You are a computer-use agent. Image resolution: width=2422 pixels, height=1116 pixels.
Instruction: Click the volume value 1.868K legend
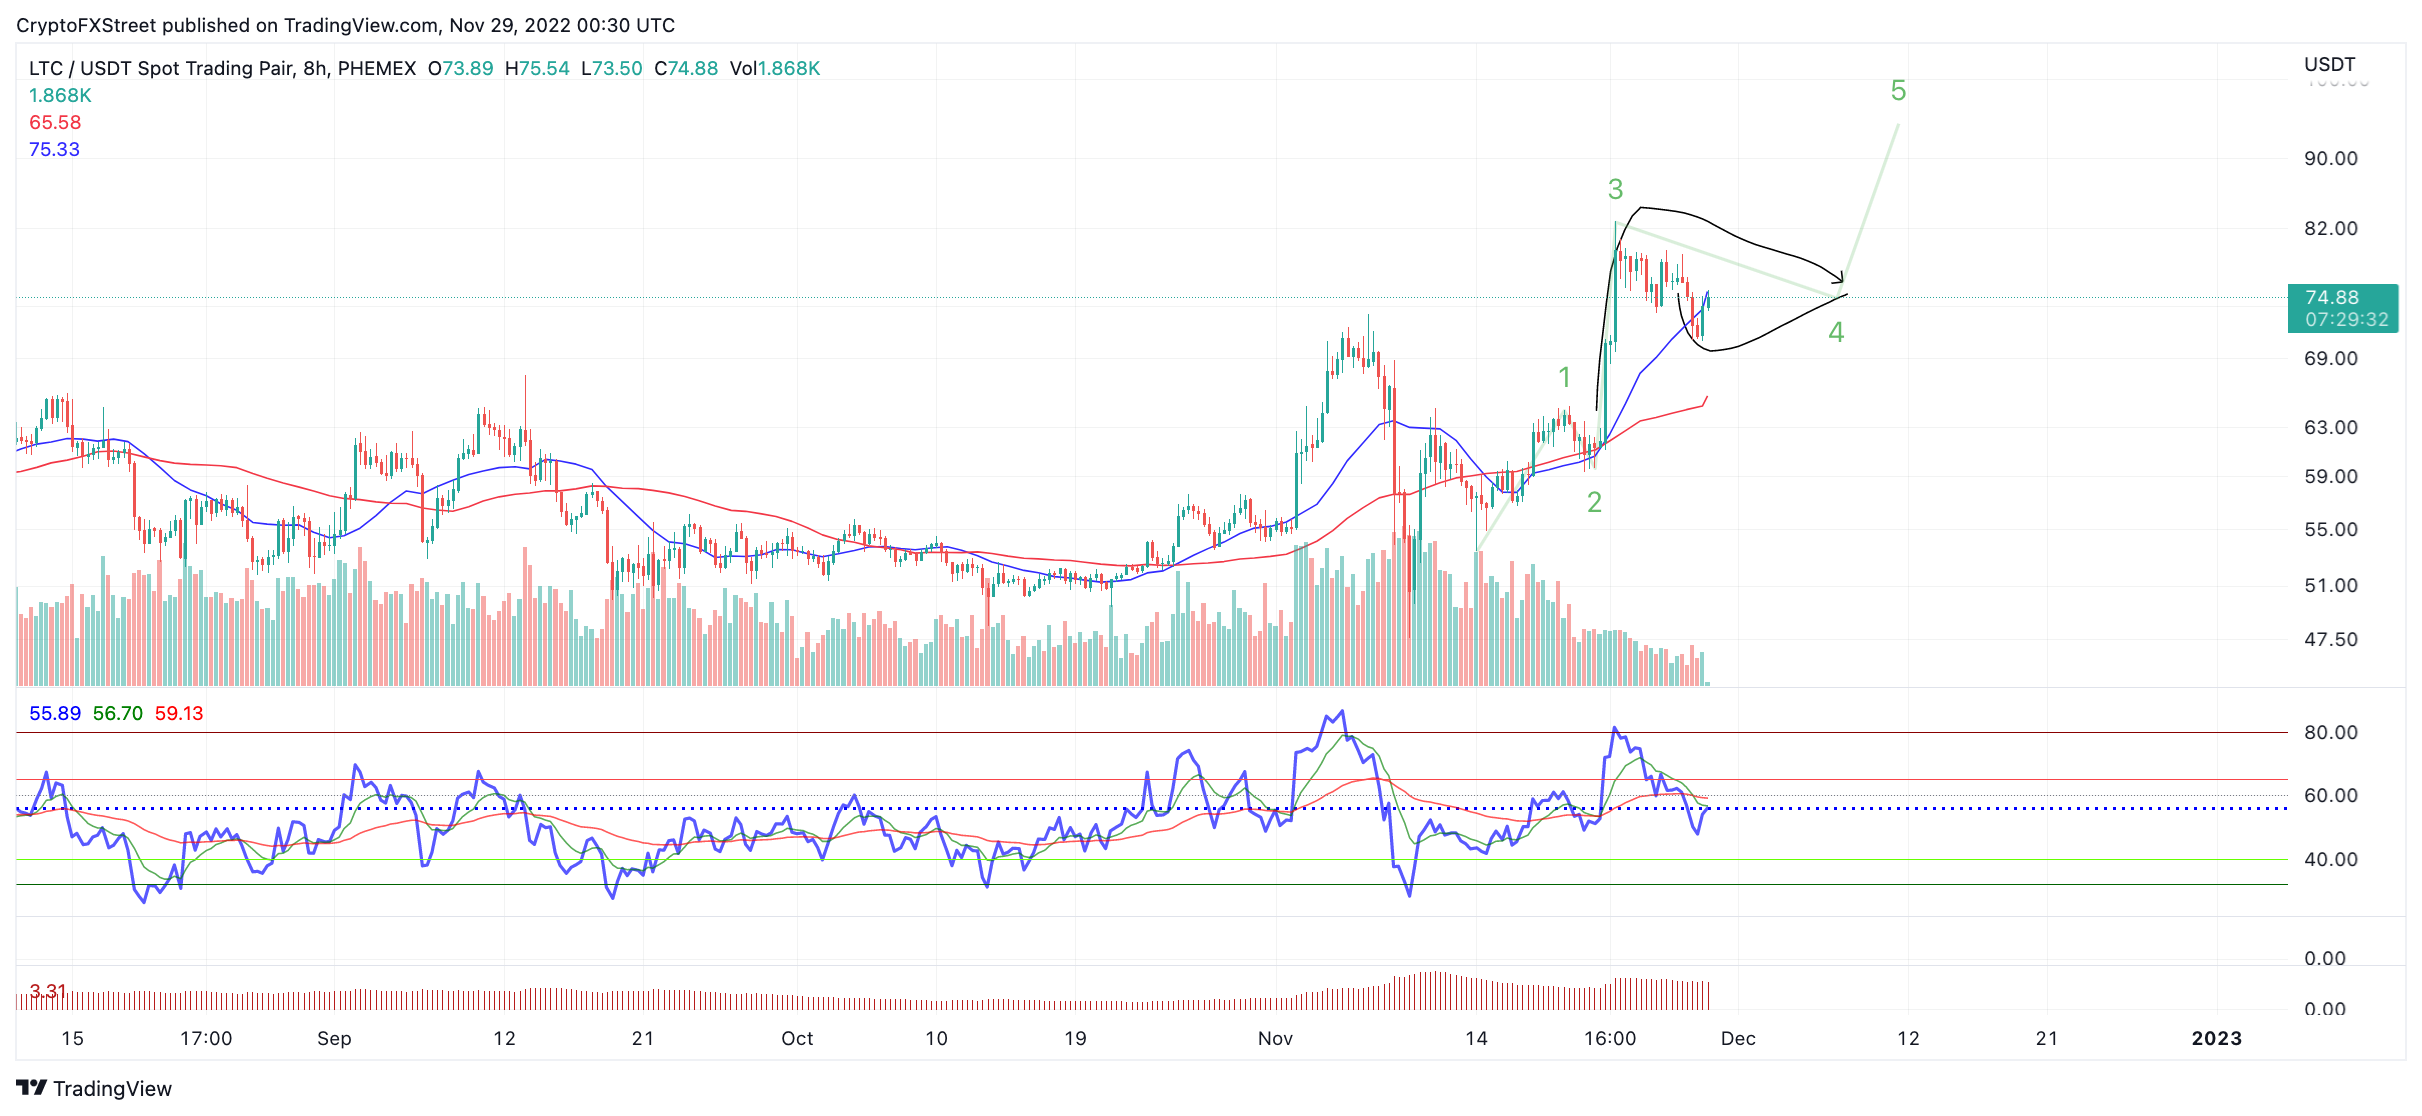pos(60,95)
